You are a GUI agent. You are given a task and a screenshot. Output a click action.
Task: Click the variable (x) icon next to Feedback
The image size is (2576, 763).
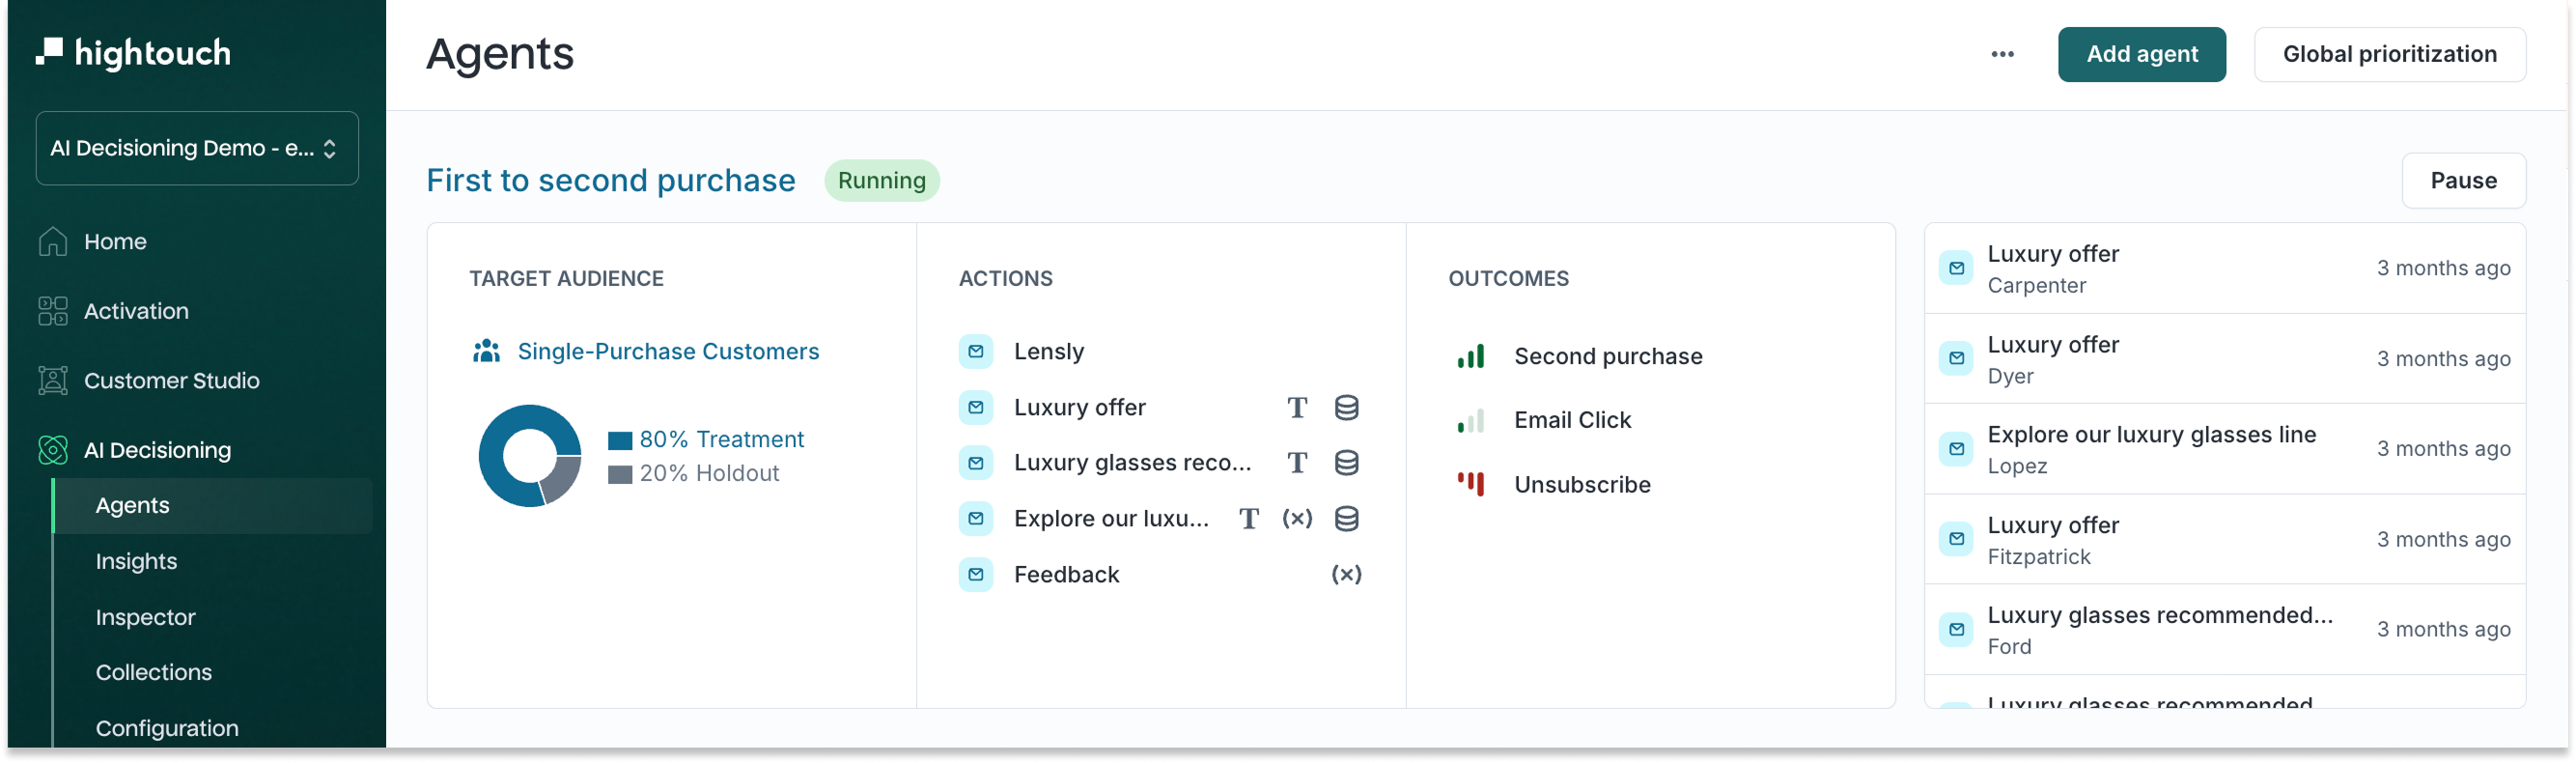pyautogui.click(x=1346, y=575)
